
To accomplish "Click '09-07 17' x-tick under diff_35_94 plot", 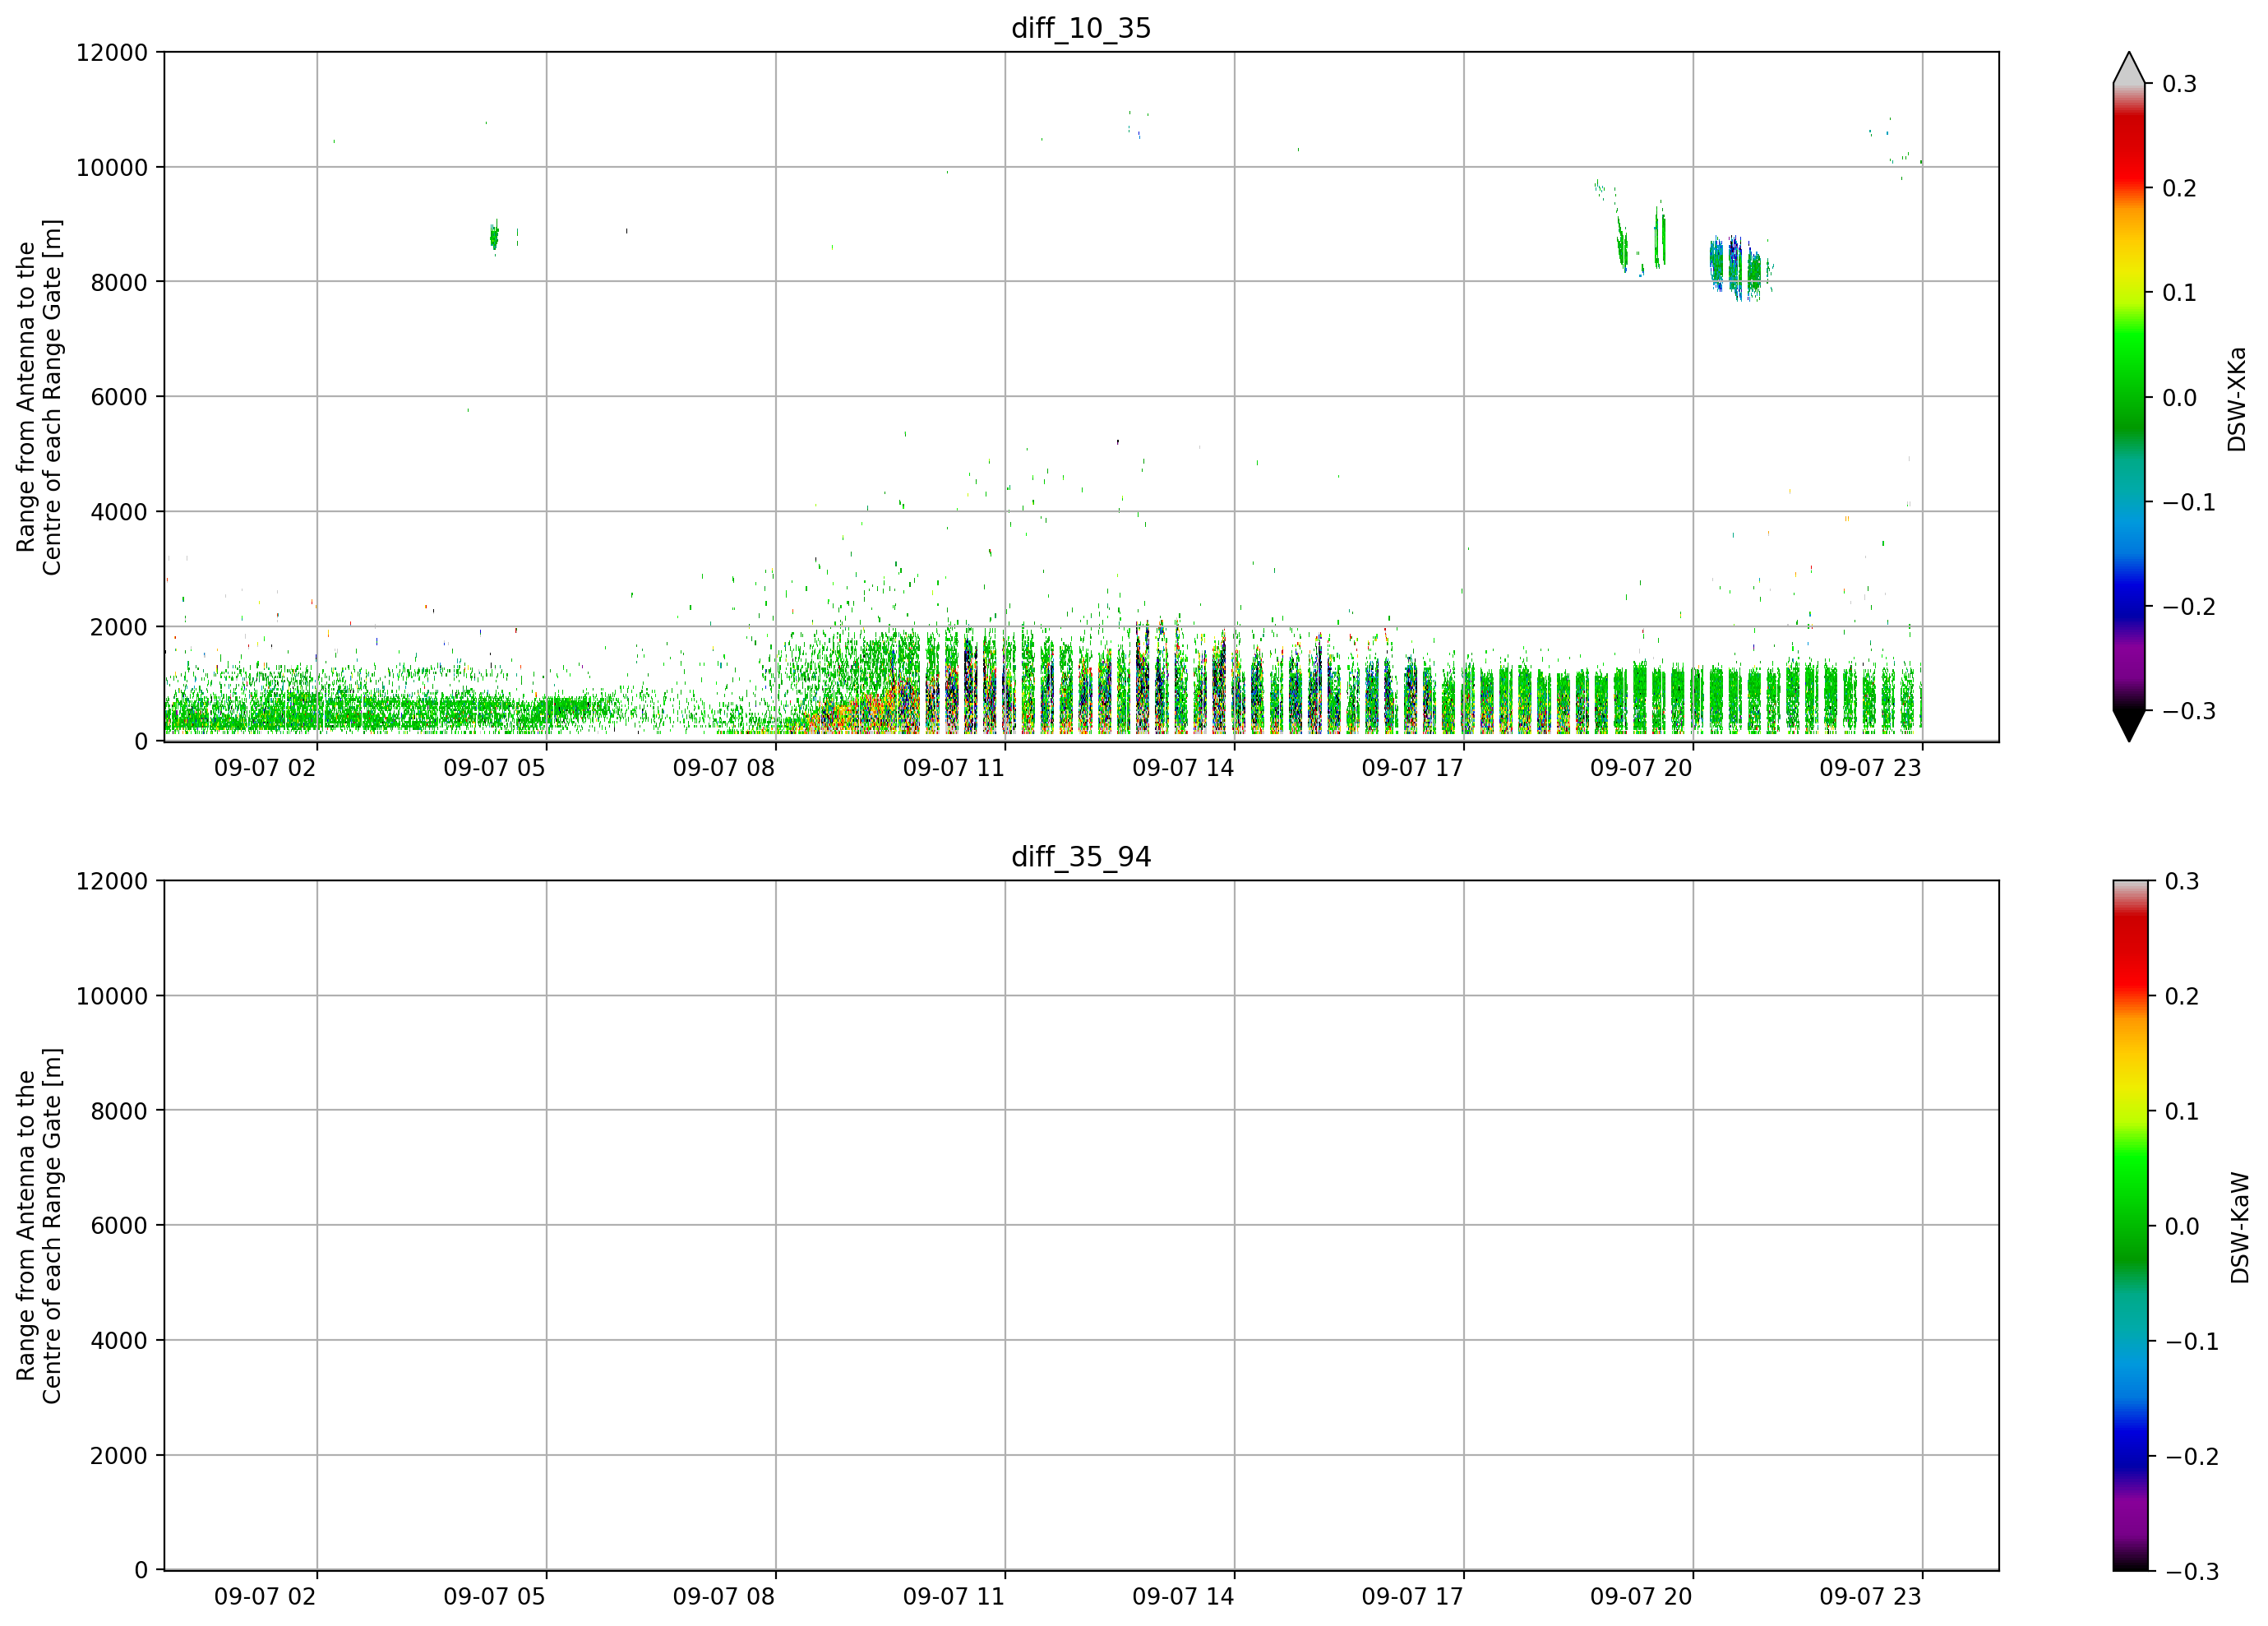I will 1412,1597.
